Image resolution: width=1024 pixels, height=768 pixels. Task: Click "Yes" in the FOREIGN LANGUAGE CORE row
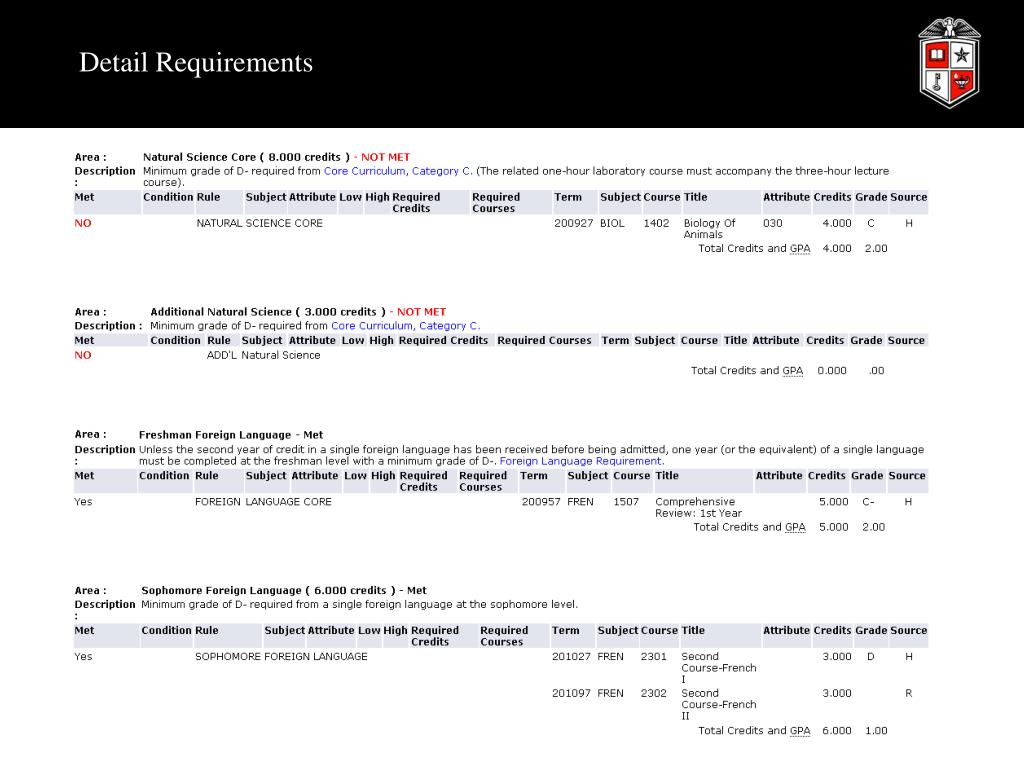pyautogui.click(x=83, y=502)
